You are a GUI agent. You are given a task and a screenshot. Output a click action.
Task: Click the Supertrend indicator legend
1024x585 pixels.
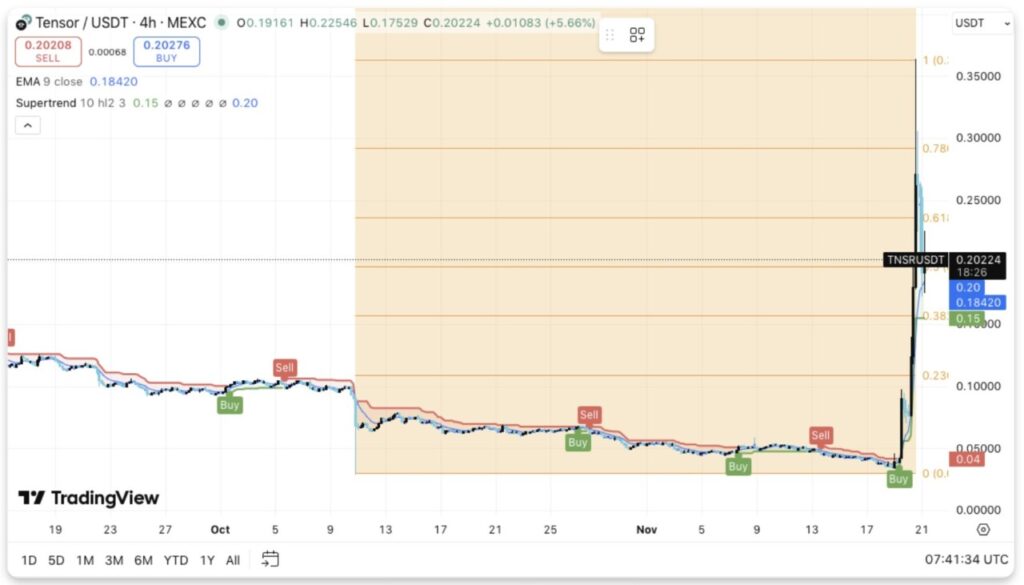click(x=62, y=102)
